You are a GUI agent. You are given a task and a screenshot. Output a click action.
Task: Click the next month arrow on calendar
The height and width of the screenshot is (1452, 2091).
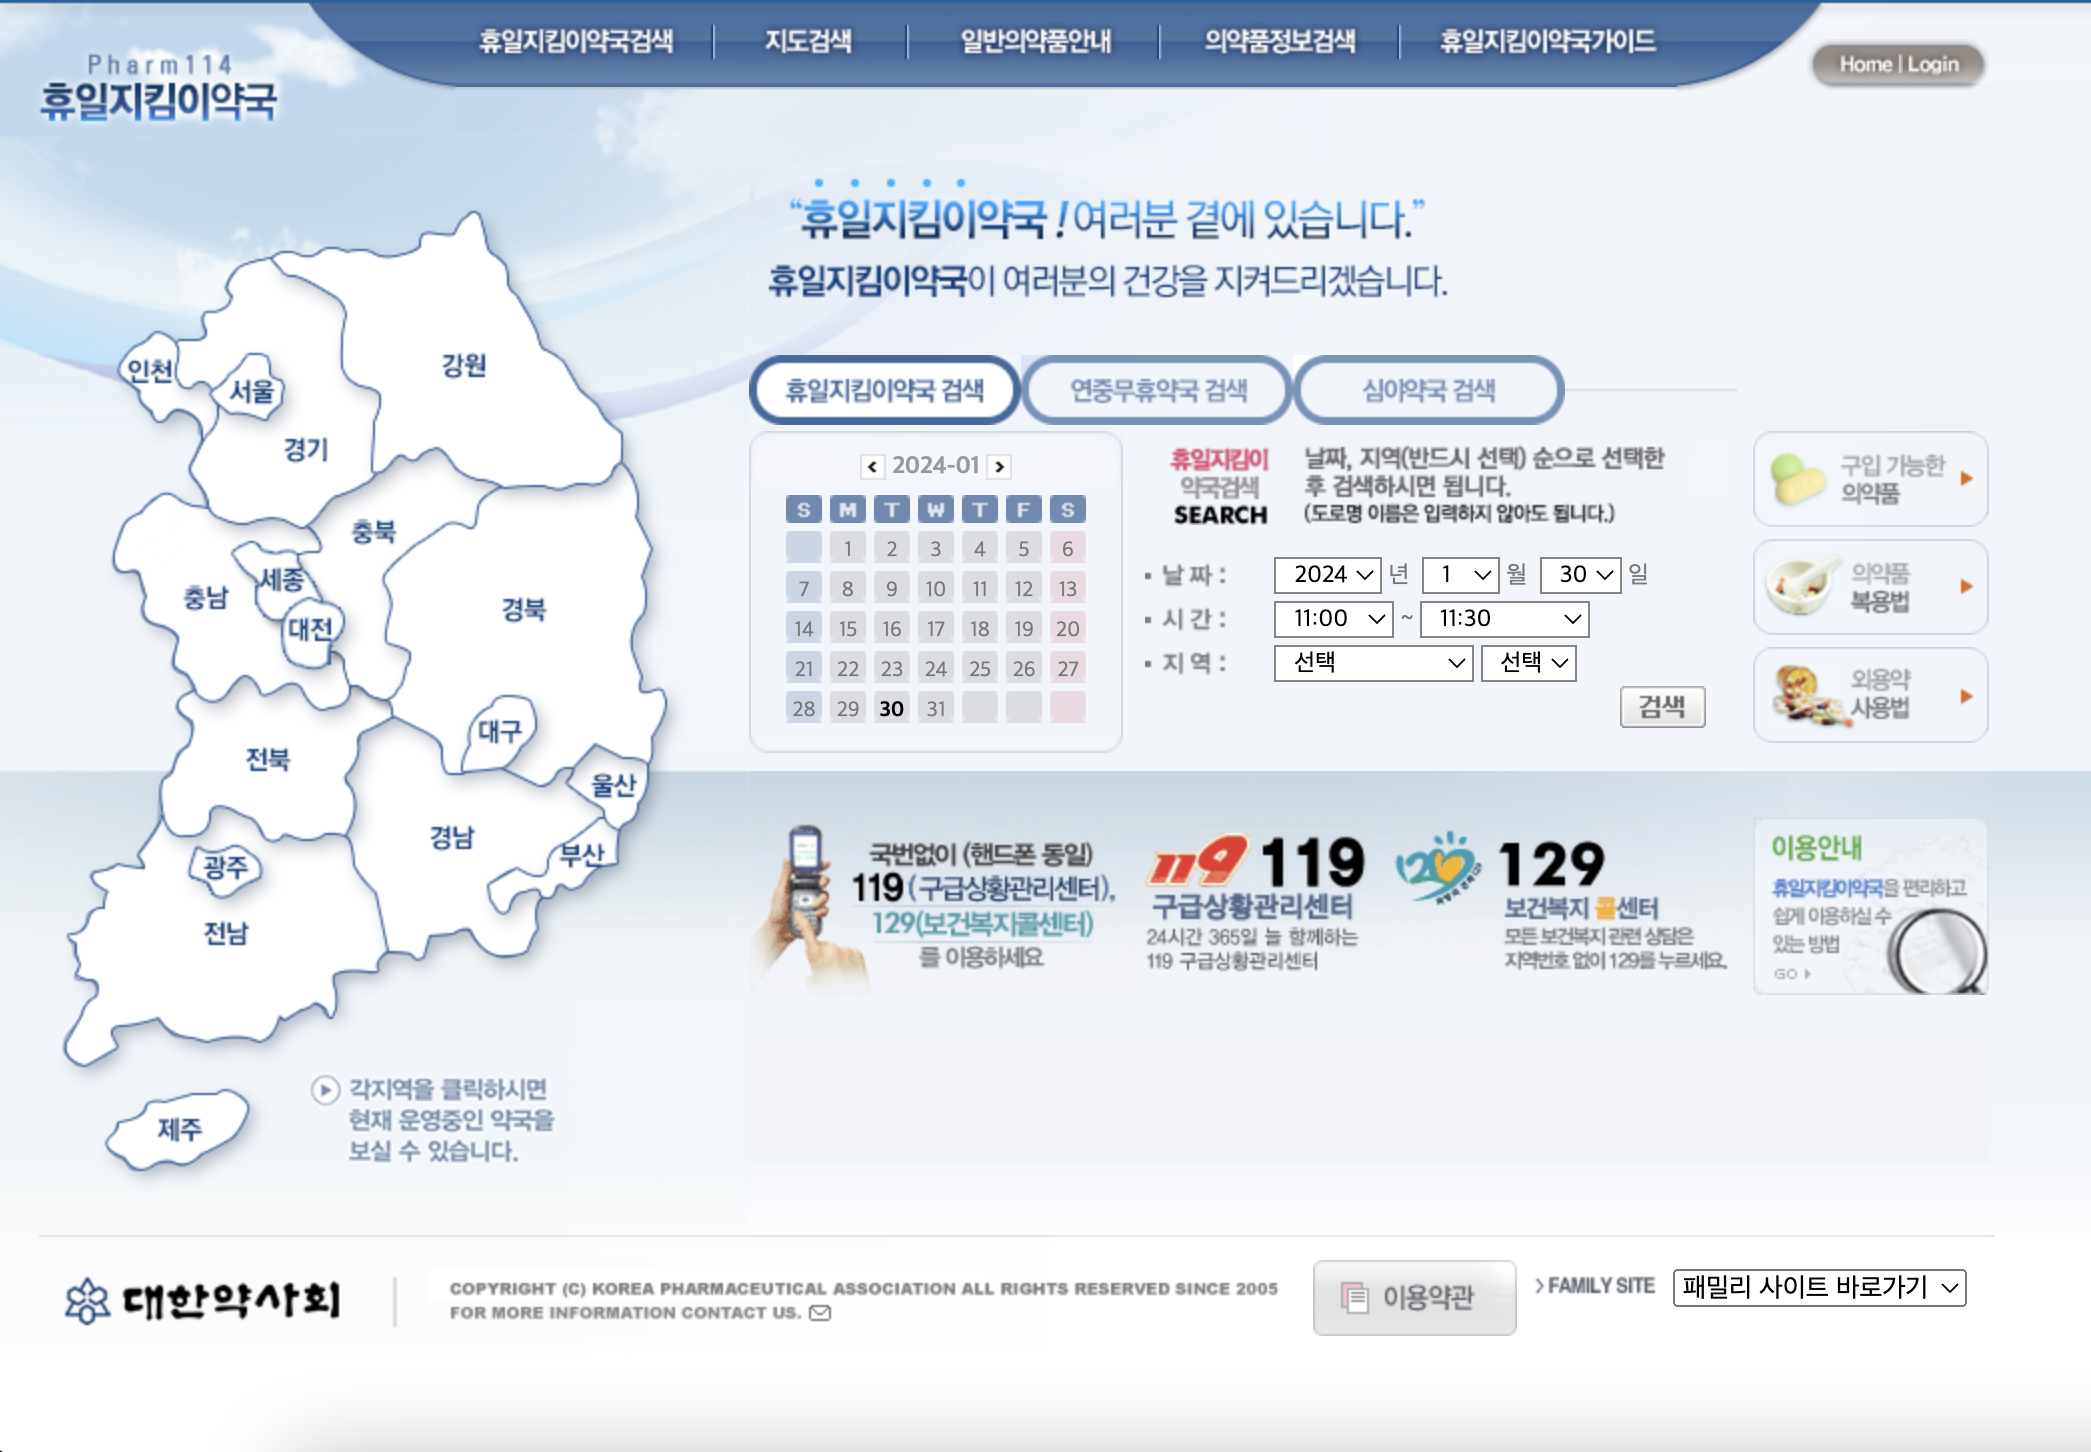[999, 465]
